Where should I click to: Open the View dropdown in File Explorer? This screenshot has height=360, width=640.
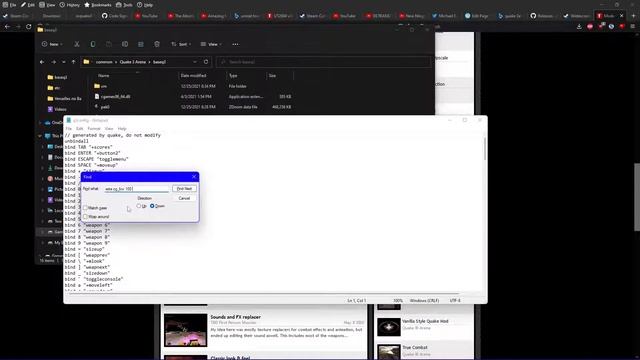pos(211,44)
